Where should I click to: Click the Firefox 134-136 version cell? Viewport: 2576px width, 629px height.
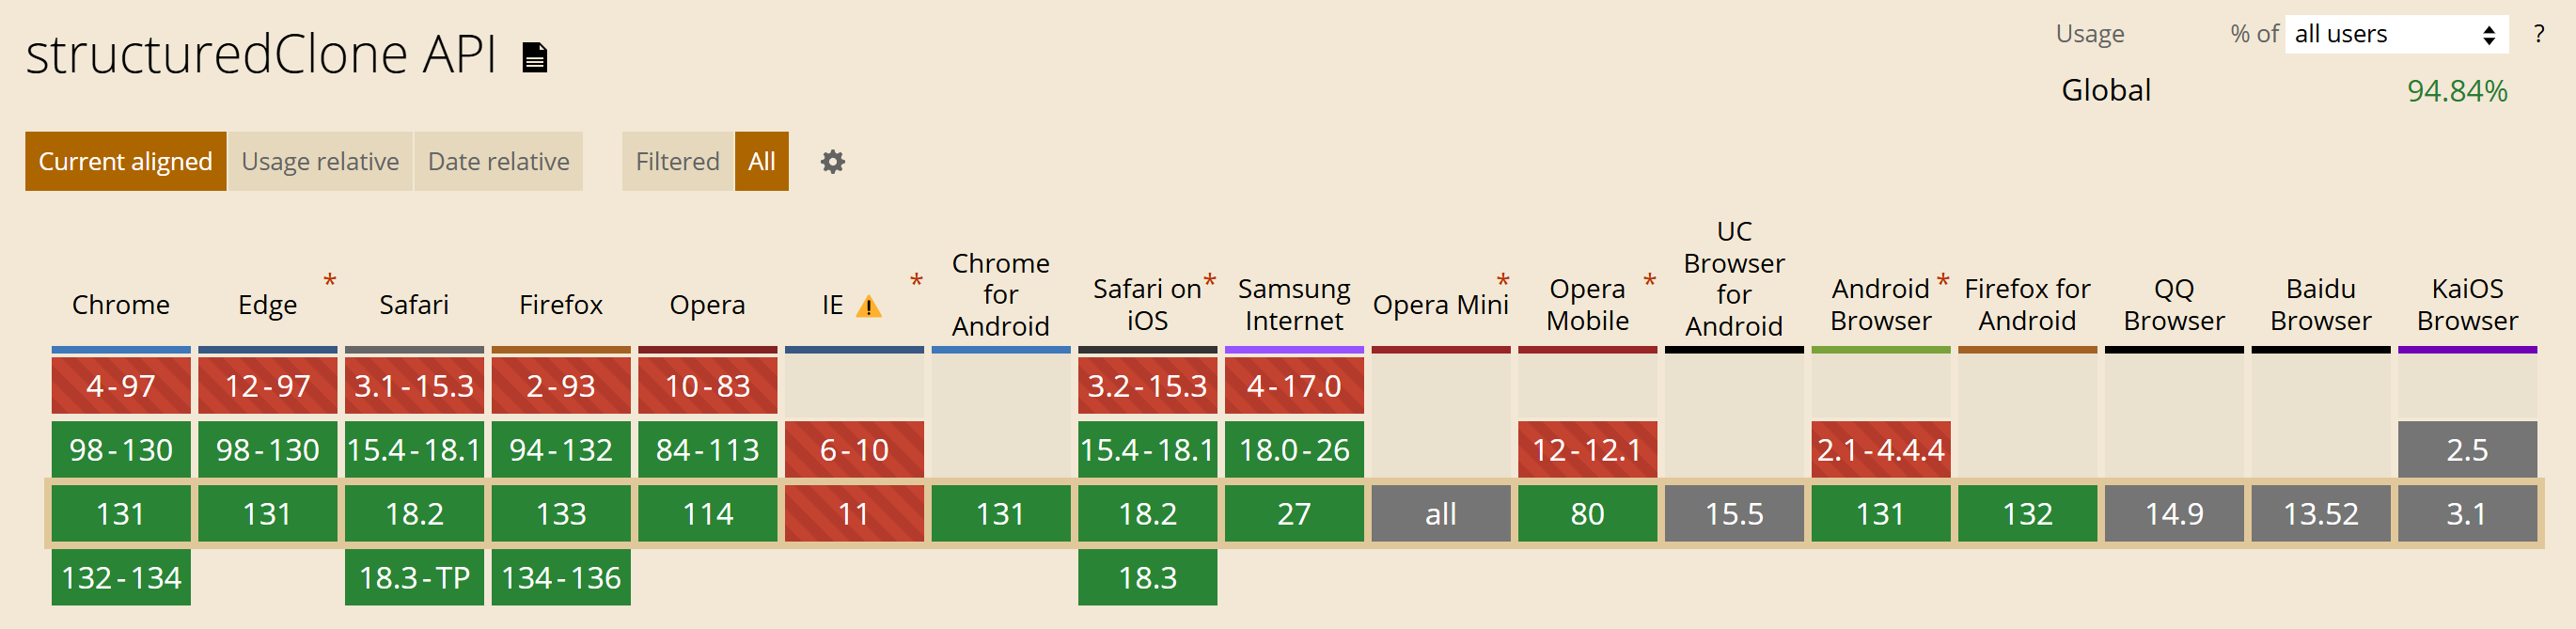pos(561,578)
